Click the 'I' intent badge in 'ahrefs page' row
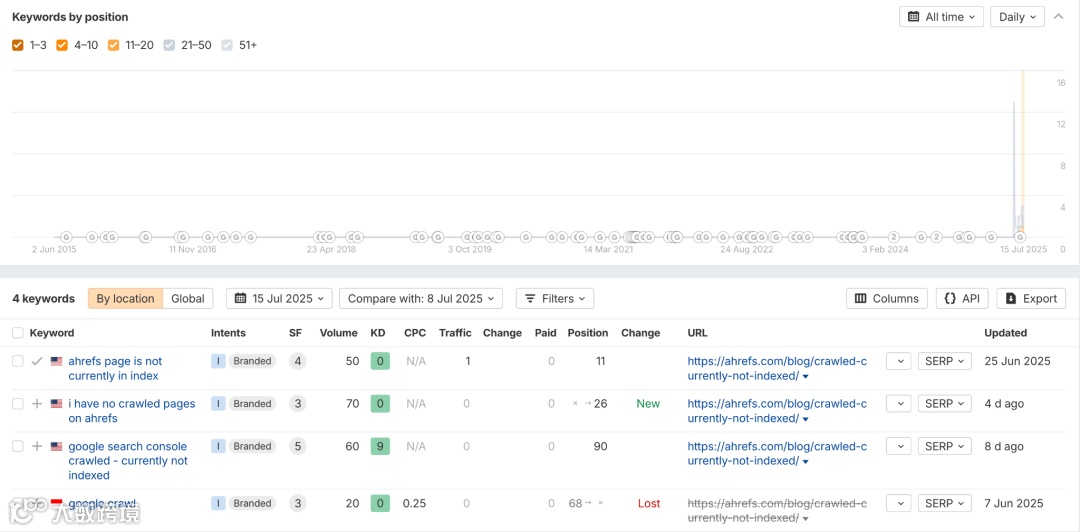The width and height of the screenshot is (1080, 532). (218, 361)
